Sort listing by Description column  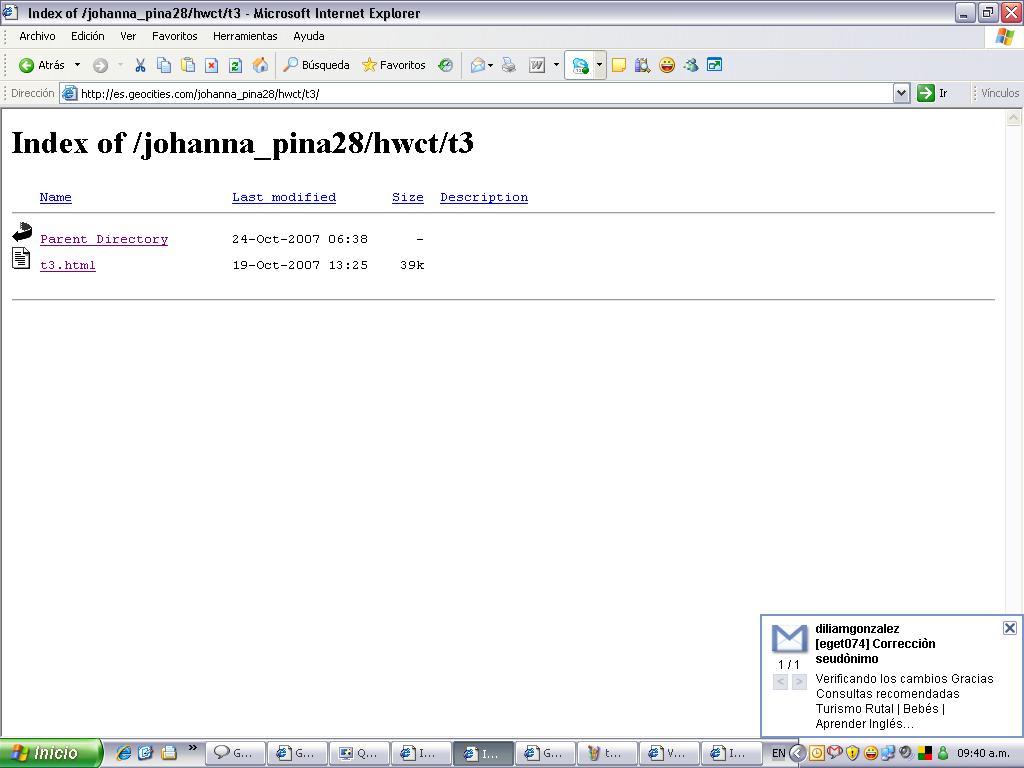(484, 197)
